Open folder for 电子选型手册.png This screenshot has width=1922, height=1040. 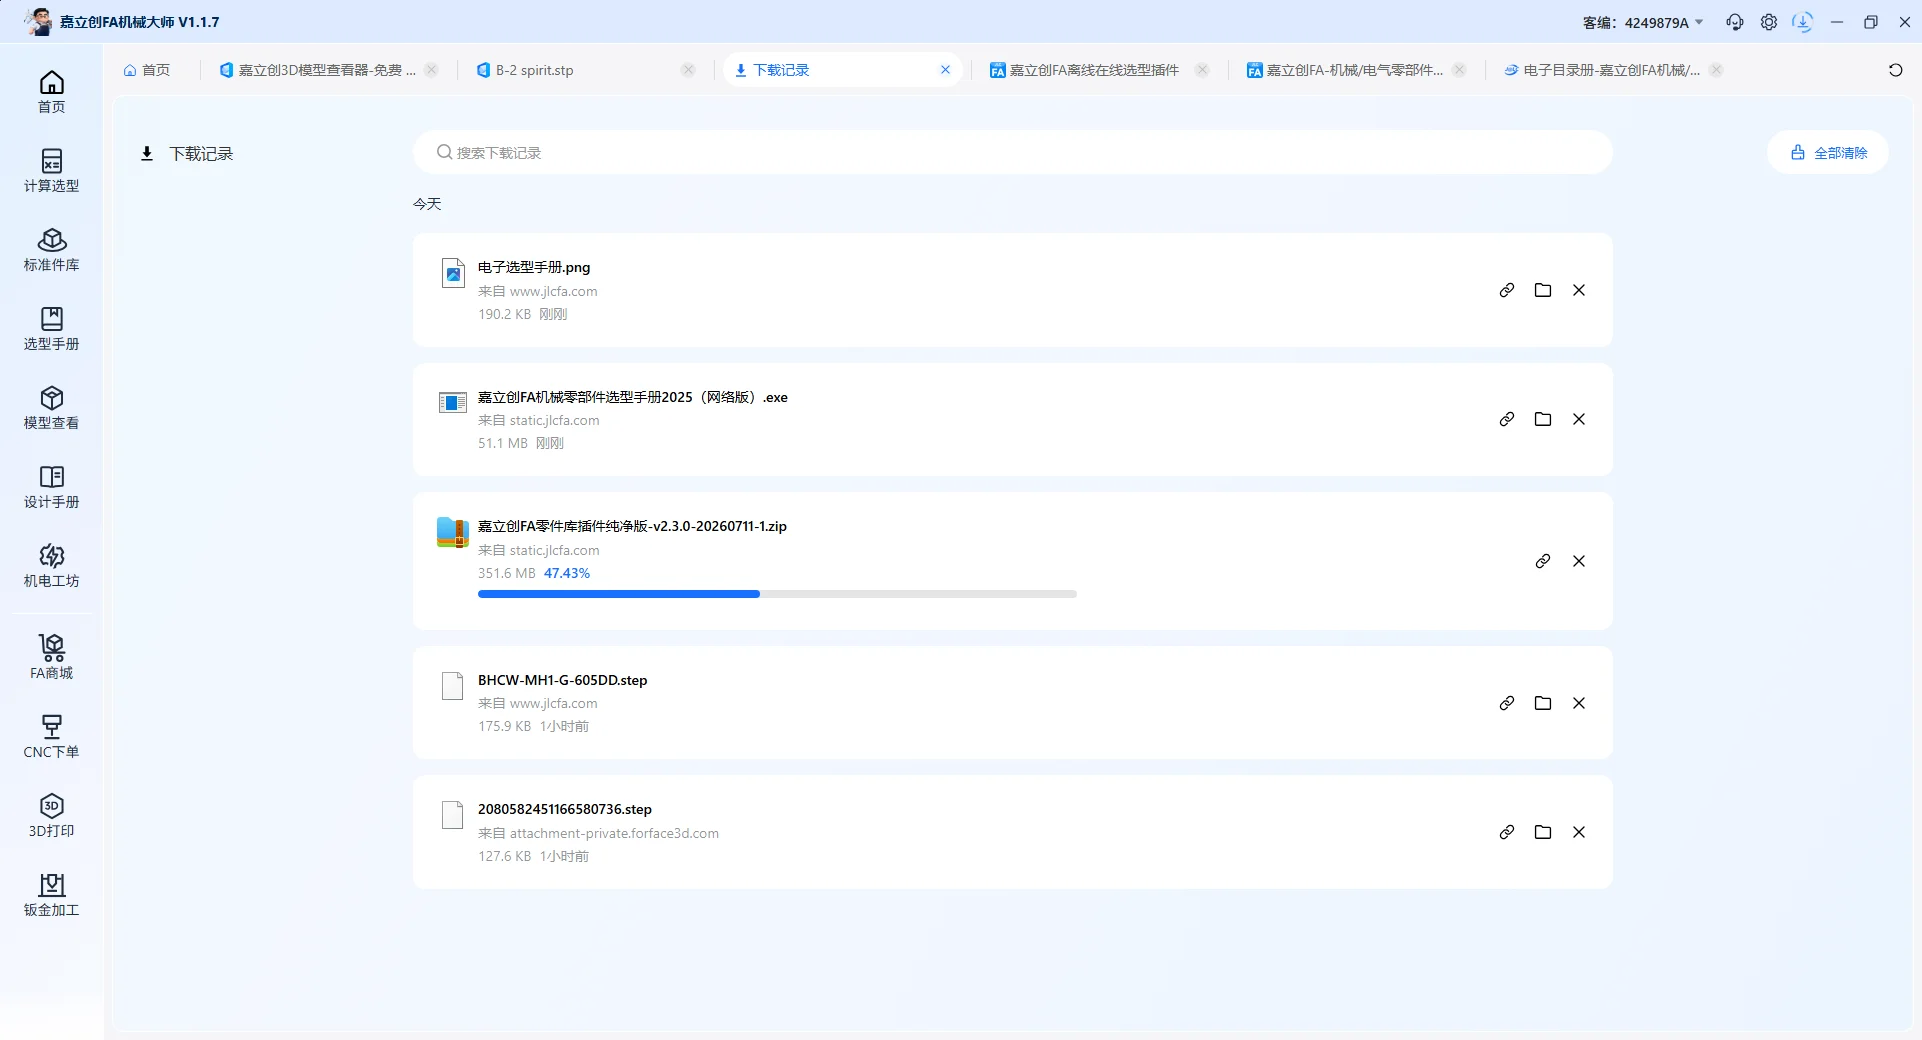[x=1543, y=290]
